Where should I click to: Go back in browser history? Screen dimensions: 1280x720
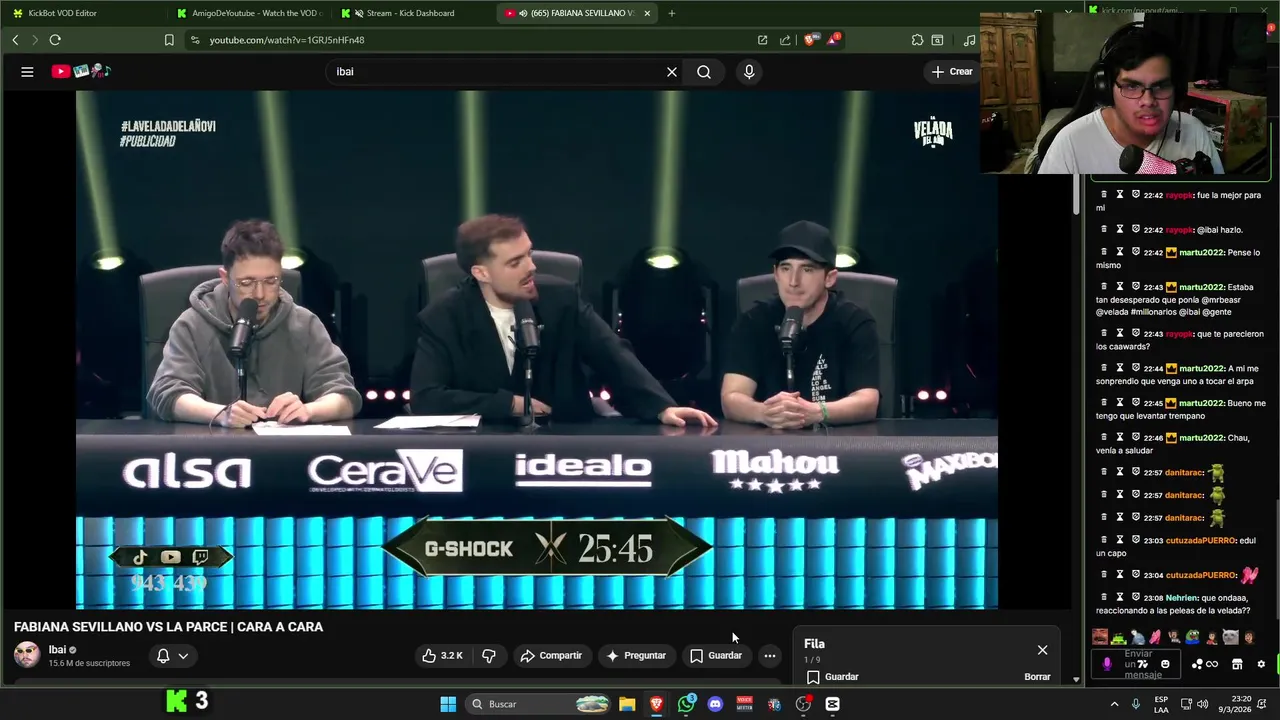15,40
